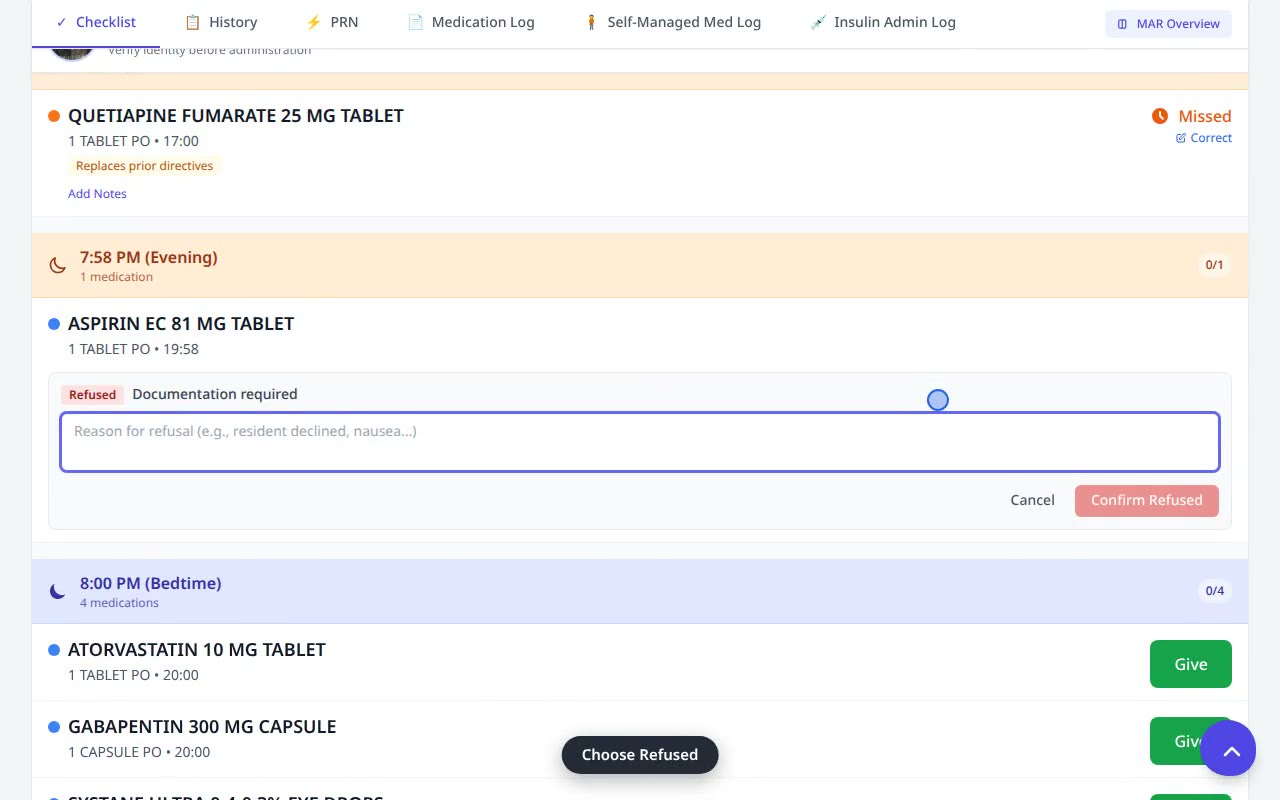Image resolution: width=1280 pixels, height=800 pixels.
Task: Click the page icon on Medication Log tab
Action: click(x=415, y=22)
